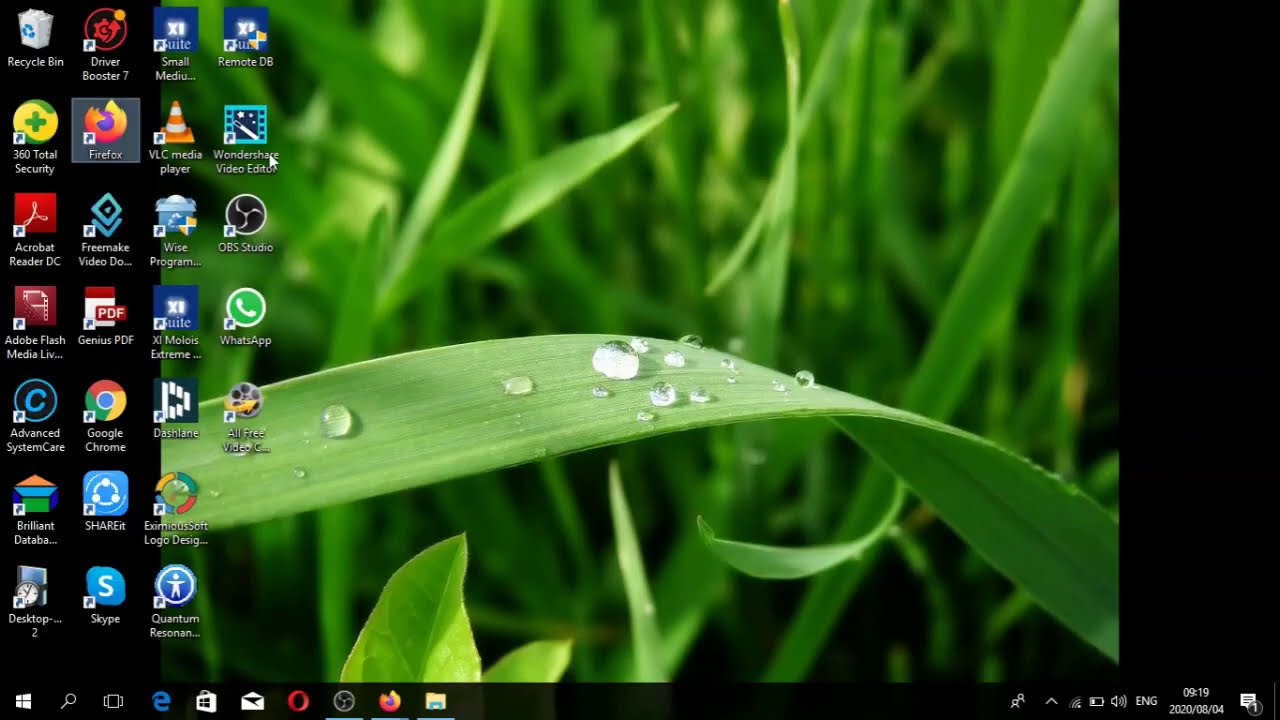The width and height of the screenshot is (1280, 720).
Task: Open the speaker volume control
Action: (1118, 701)
